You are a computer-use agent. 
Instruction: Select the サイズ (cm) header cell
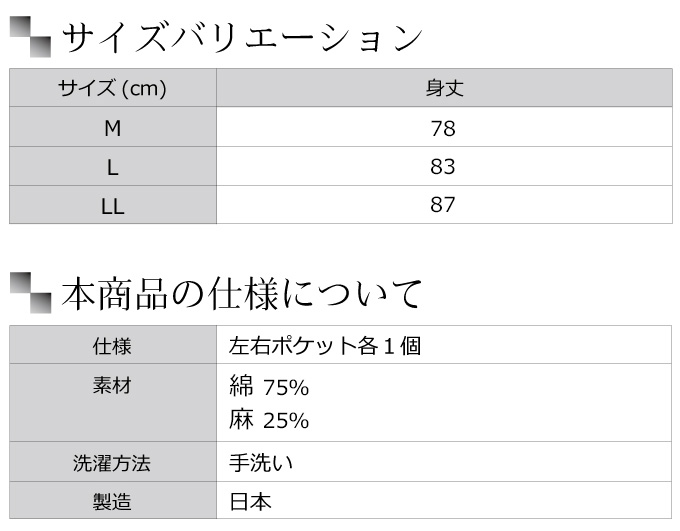[113, 88]
